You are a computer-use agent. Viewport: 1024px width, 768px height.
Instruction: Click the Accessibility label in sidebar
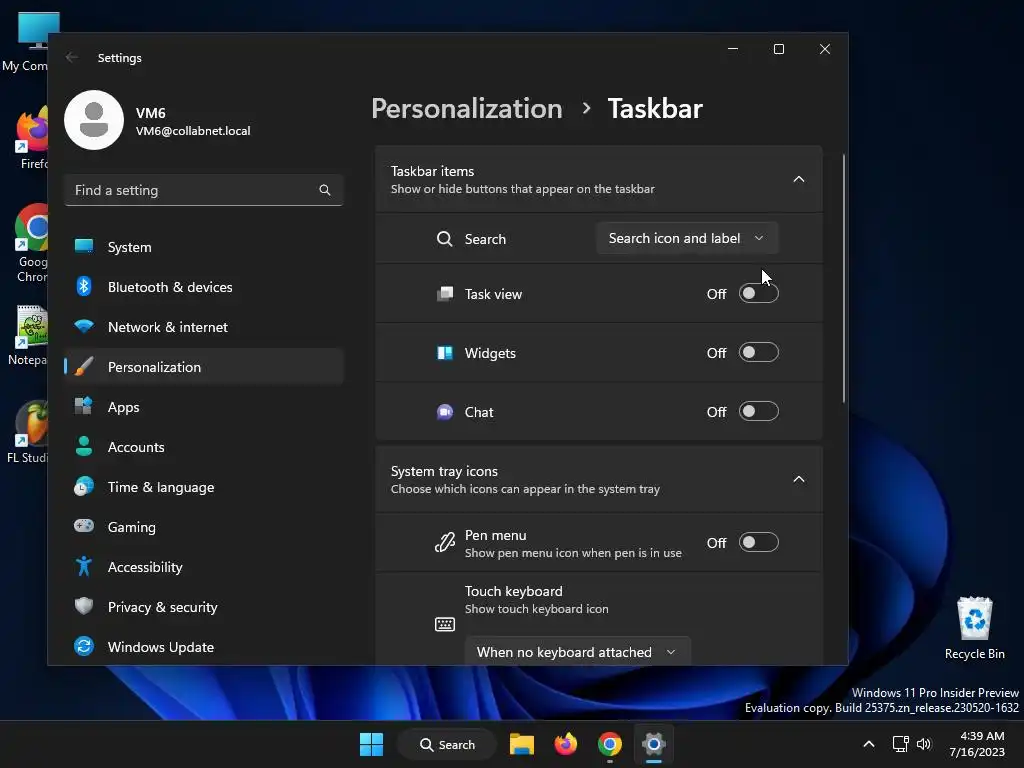click(x=145, y=567)
